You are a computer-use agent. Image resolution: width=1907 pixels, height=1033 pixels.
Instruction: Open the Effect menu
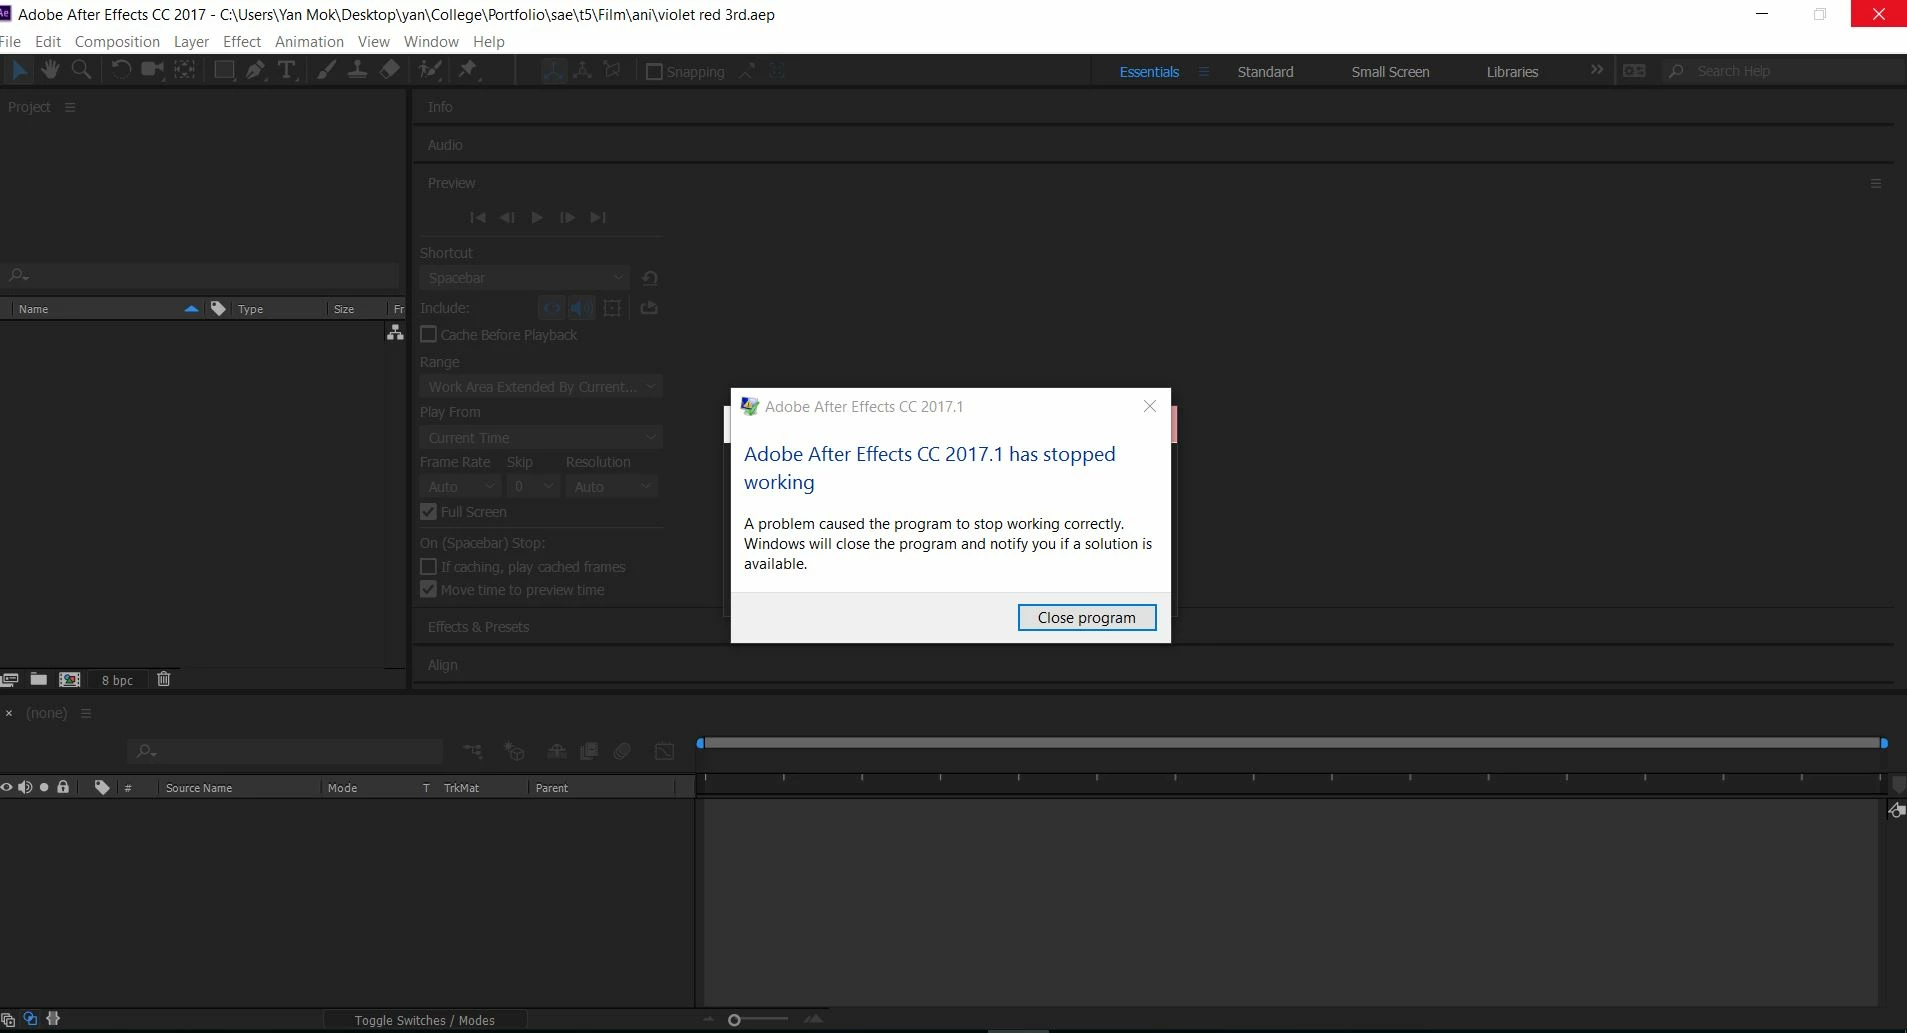click(242, 41)
